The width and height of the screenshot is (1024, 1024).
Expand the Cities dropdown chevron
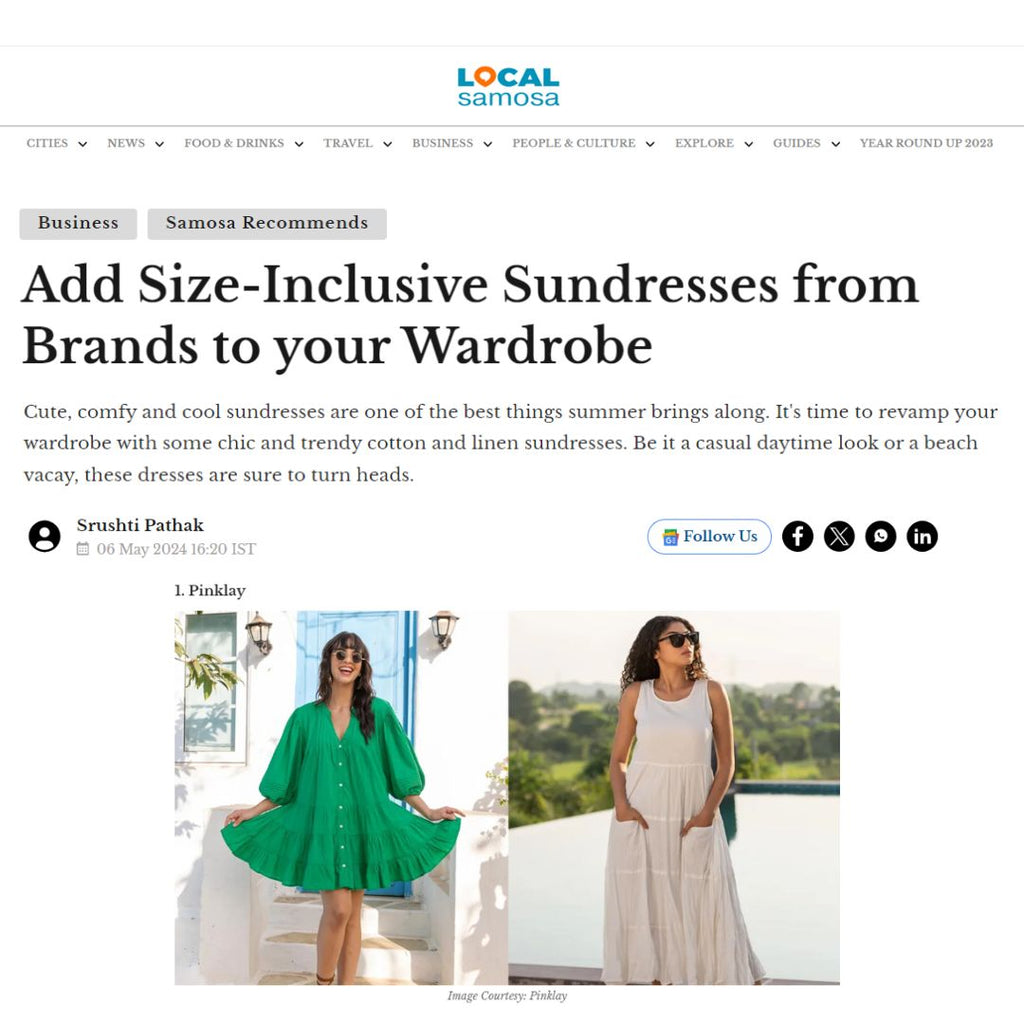[x=83, y=144]
